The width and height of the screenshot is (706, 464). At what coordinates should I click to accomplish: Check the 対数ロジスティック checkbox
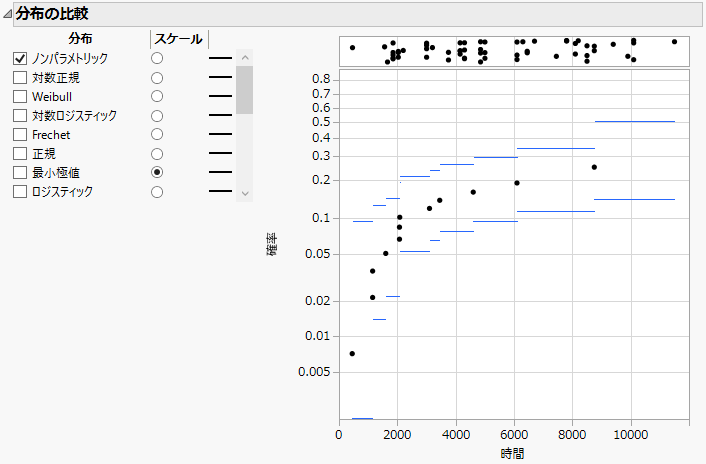pyautogui.click(x=20, y=116)
